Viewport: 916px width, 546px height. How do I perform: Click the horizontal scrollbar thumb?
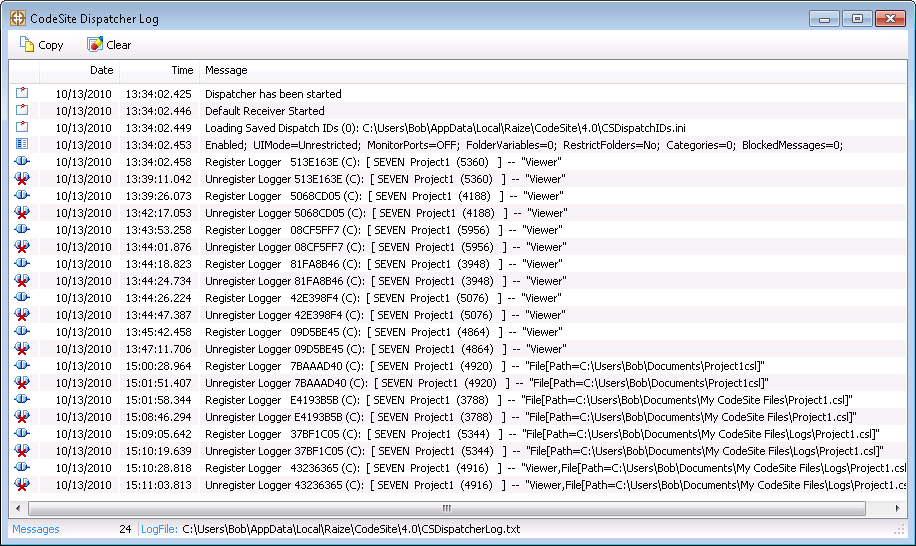tap(447, 508)
